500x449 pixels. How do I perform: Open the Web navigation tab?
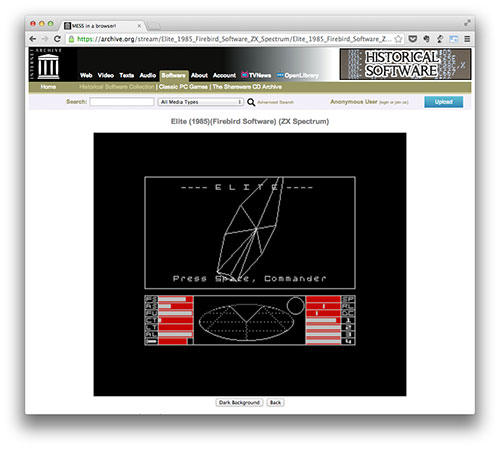pos(86,75)
